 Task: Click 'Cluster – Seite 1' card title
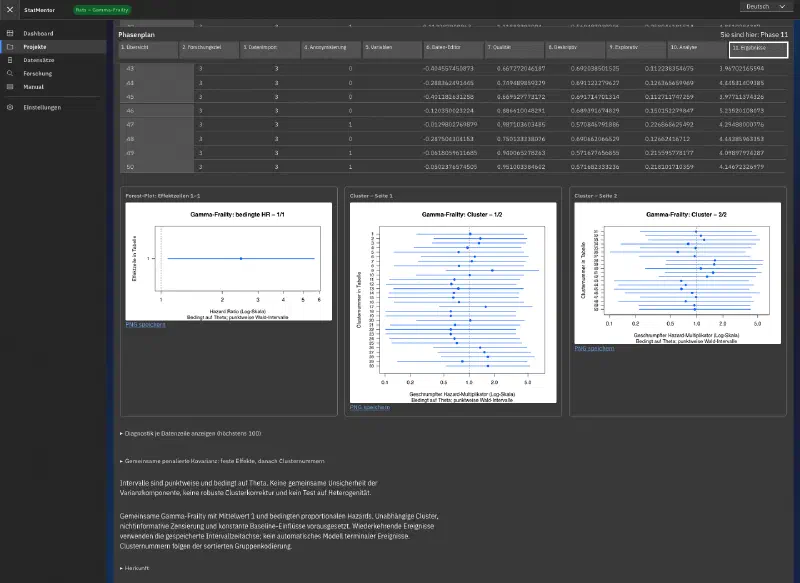tap(371, 196)
